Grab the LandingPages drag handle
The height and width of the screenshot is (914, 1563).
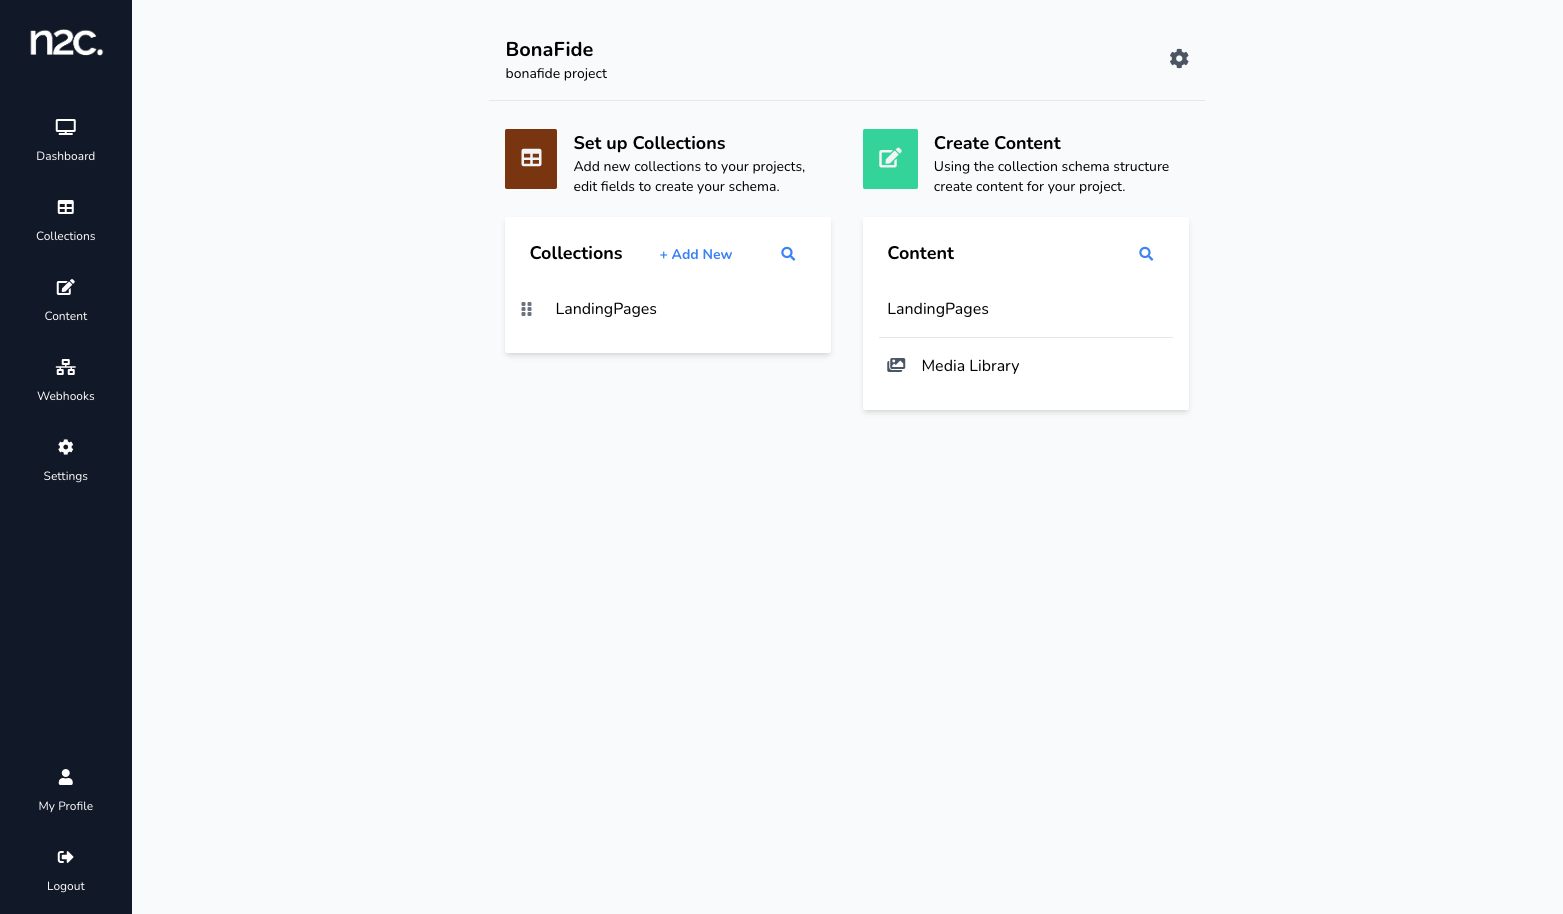527,309
